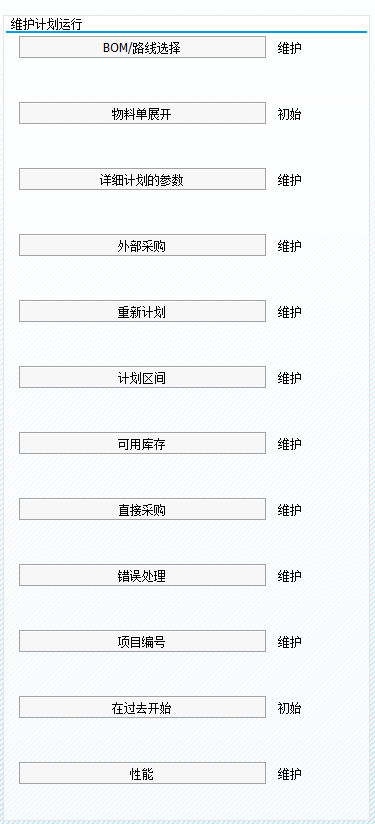This screenshot has width=375, height=824.
Task: Select the 性能 button
Action: pos(142,773)
